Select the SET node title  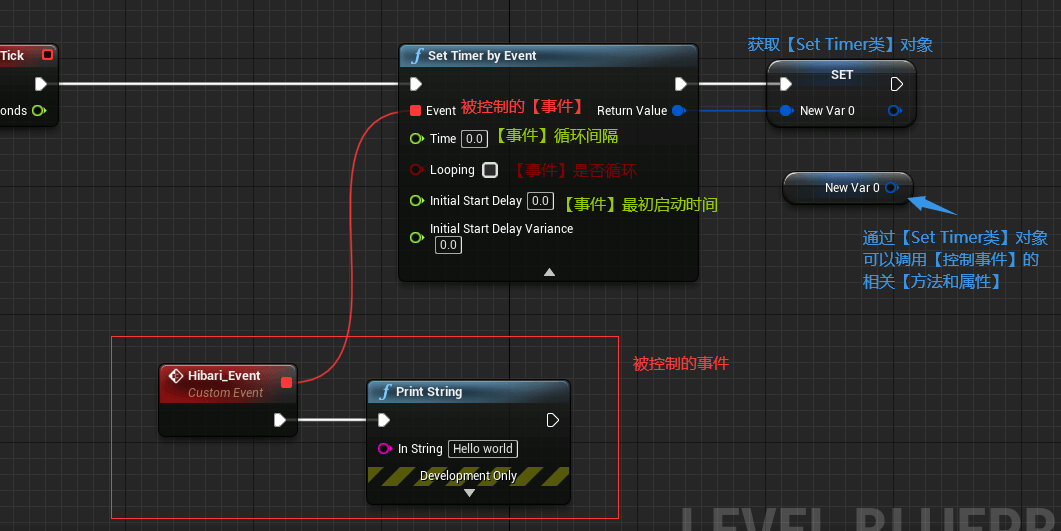pos(842,74)
